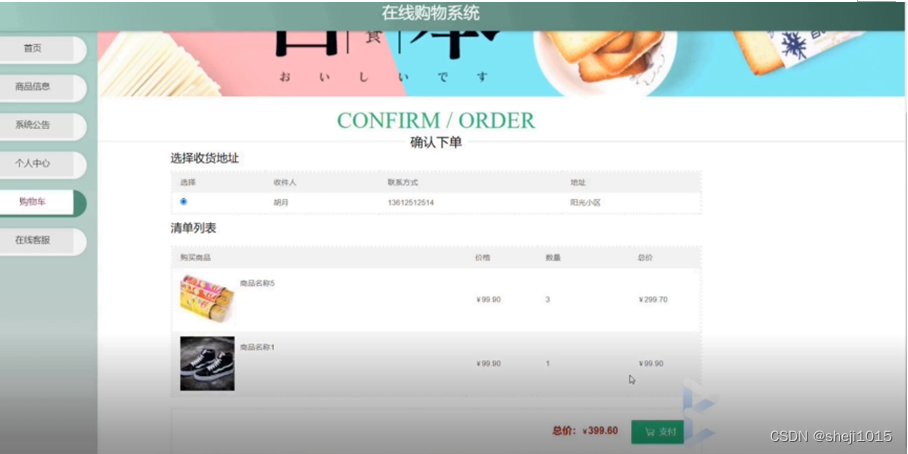Click the ¥399.60 total price text
The image size is (908, 454).
pyautogui.click(x=600, y=431)
